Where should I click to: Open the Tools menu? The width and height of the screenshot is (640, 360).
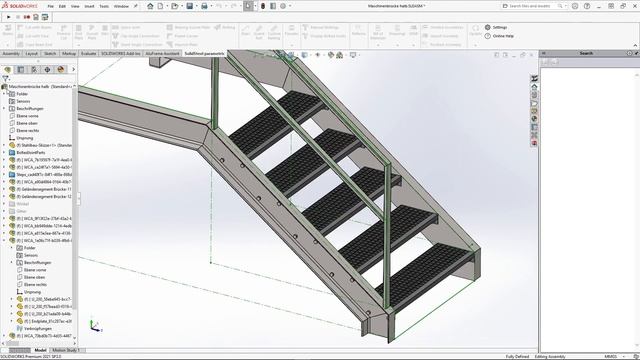coord(104,7)
